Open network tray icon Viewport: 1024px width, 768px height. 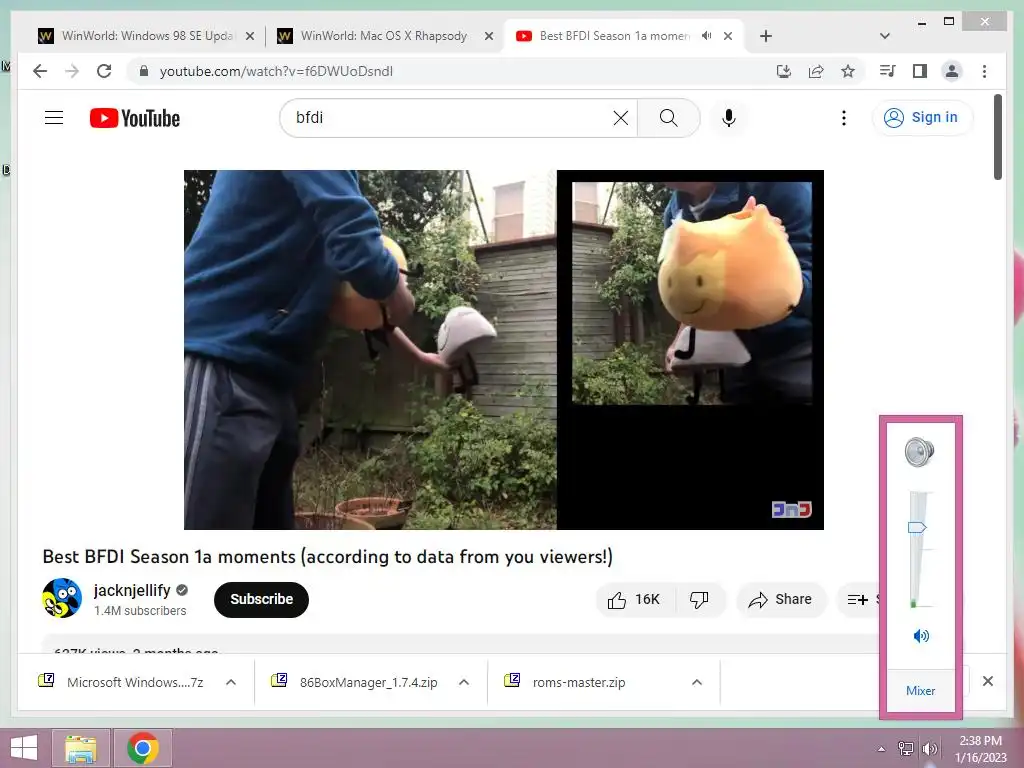pos(905,748)
